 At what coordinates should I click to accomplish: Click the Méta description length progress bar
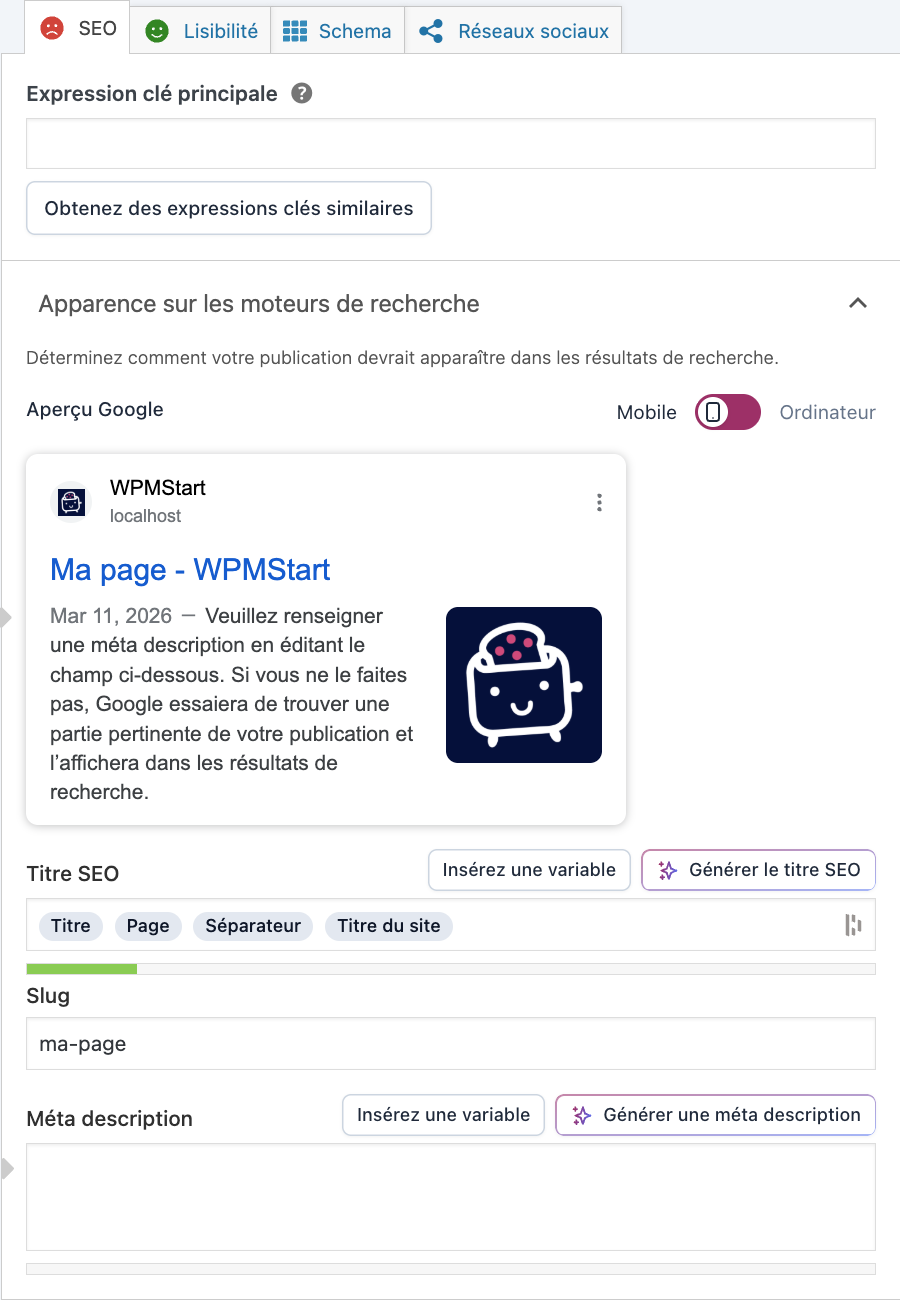pos(451,1269)
